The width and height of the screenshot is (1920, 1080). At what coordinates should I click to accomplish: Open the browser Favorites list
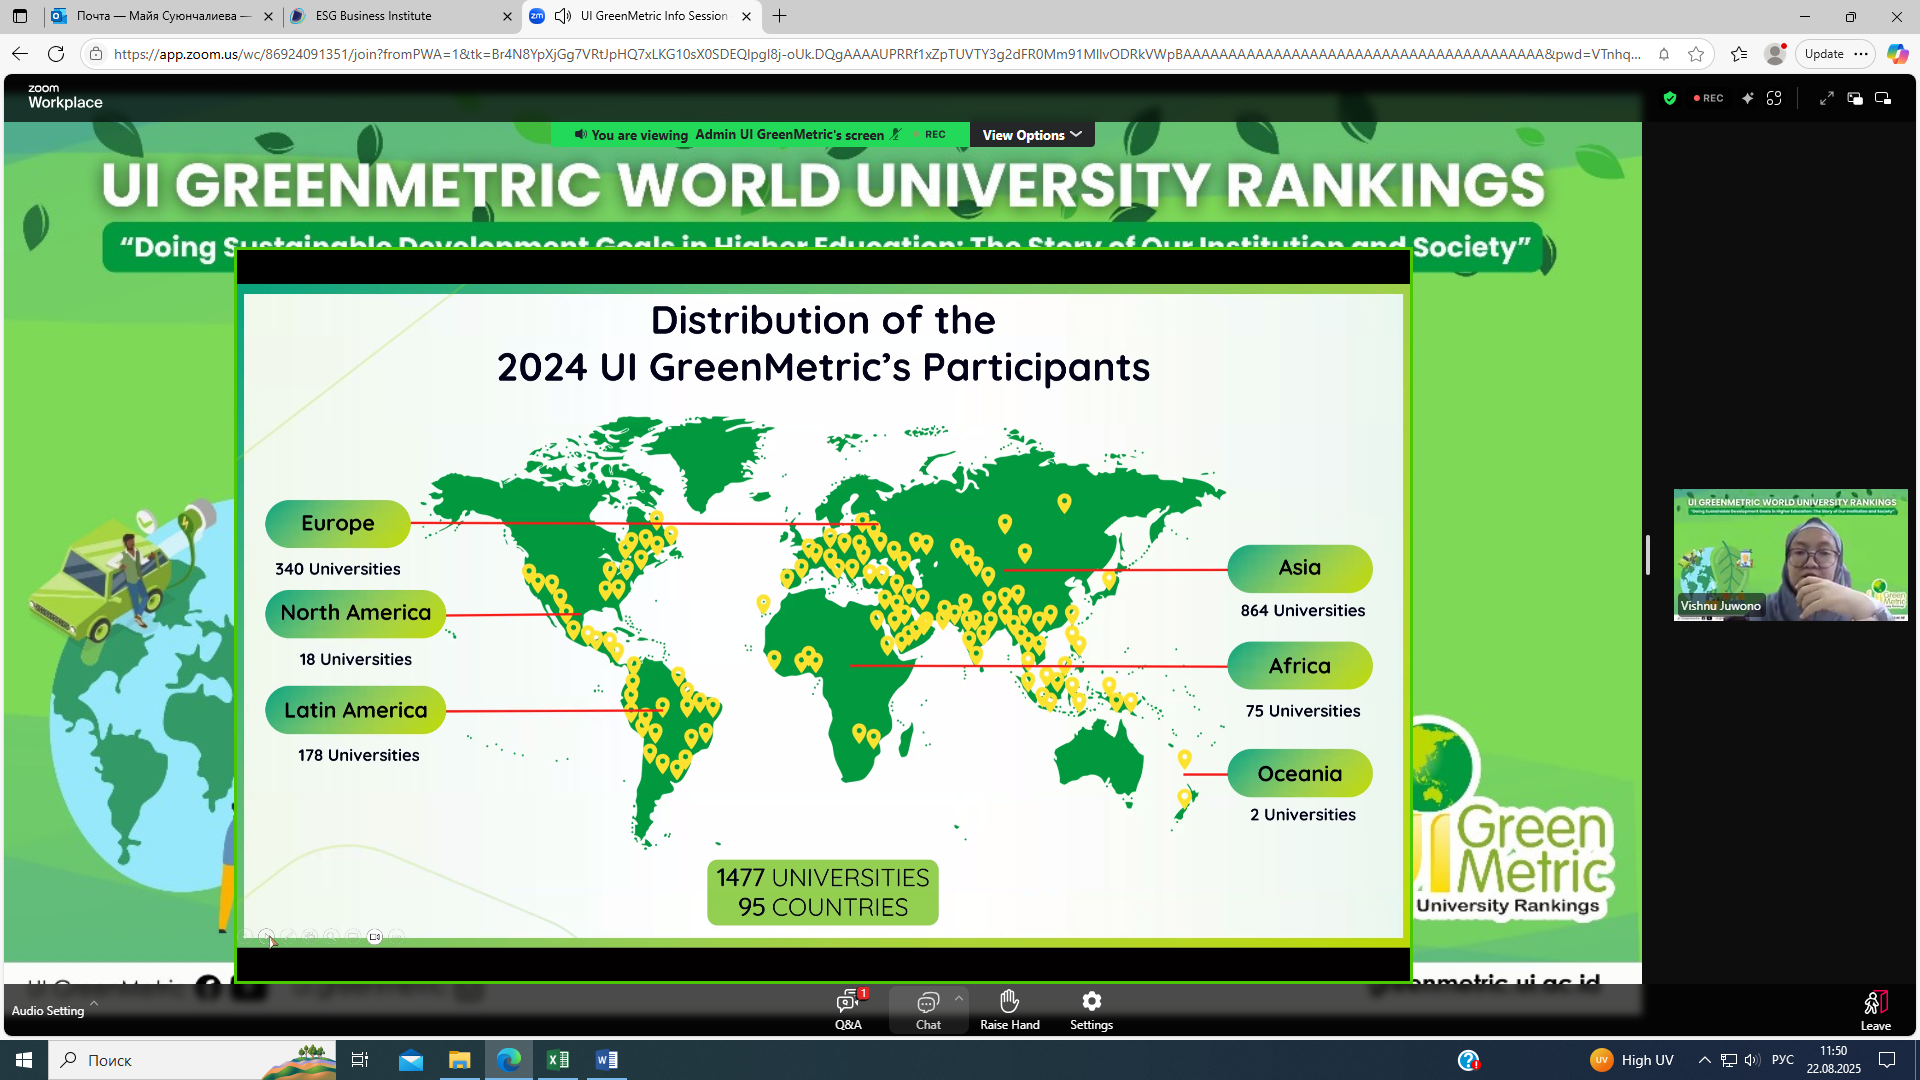click(1739, 54)
